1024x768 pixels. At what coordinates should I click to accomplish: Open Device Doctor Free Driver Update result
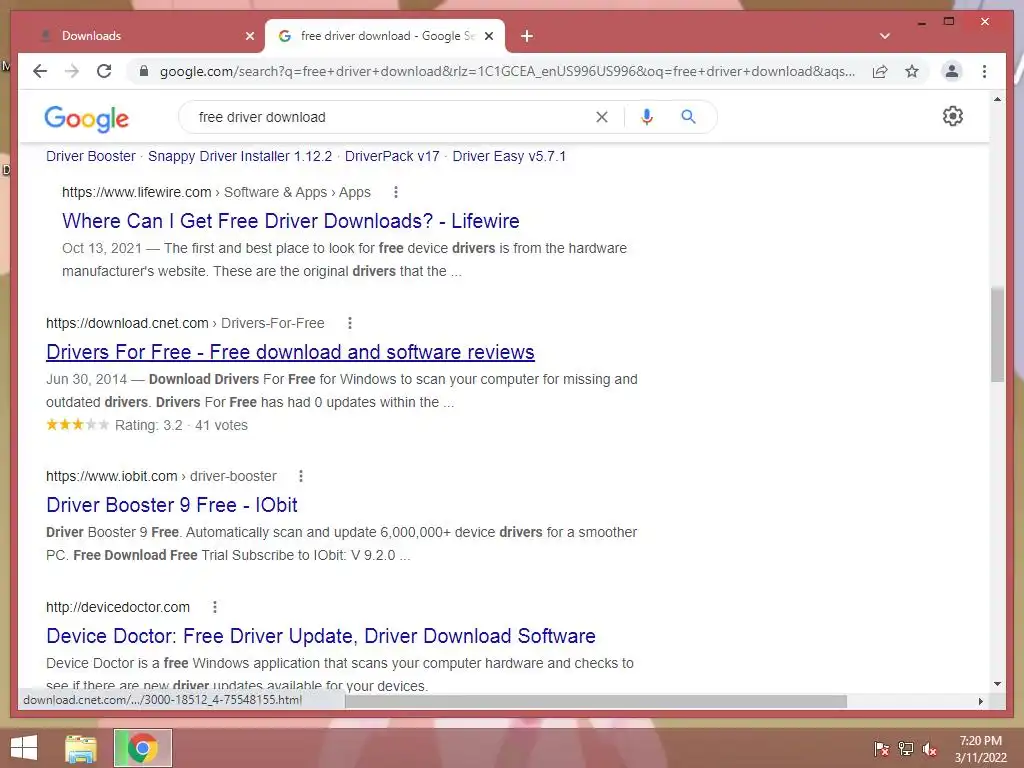point(321,635)
